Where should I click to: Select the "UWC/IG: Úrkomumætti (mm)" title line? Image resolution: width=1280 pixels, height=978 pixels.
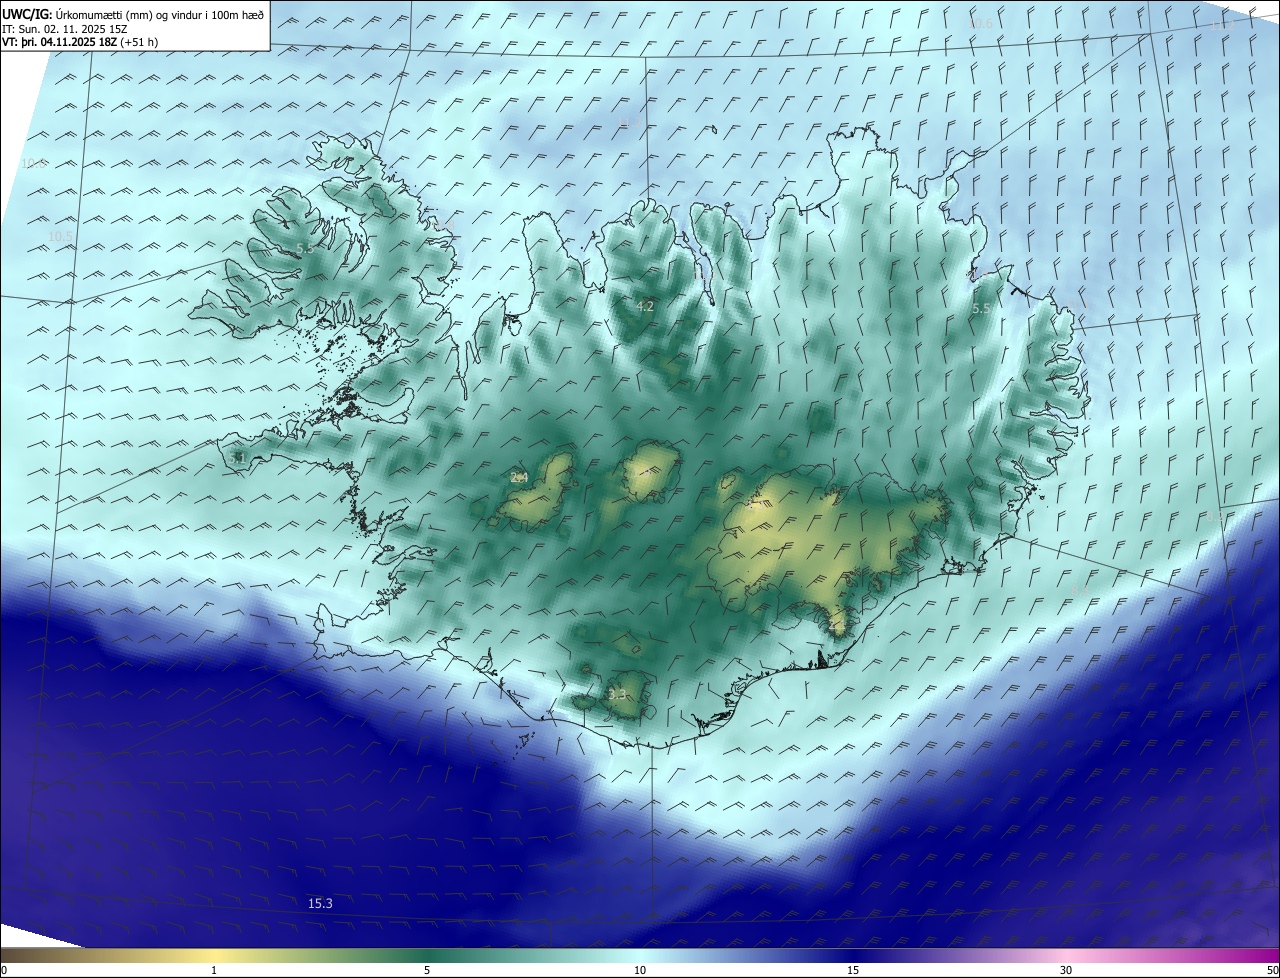pyautogui.click(x=133, y=15)
